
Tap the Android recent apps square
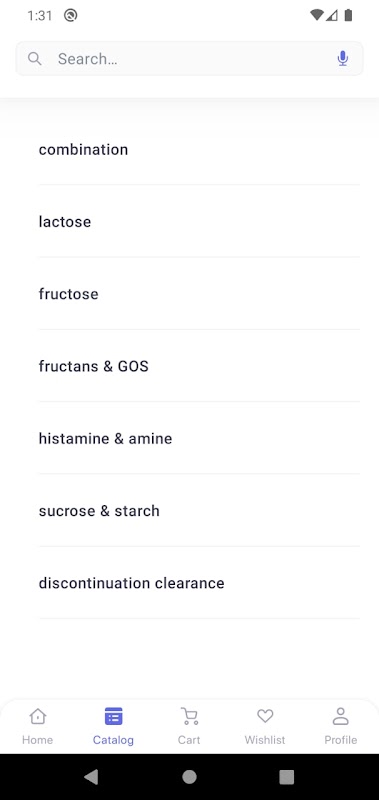(287, 777)
